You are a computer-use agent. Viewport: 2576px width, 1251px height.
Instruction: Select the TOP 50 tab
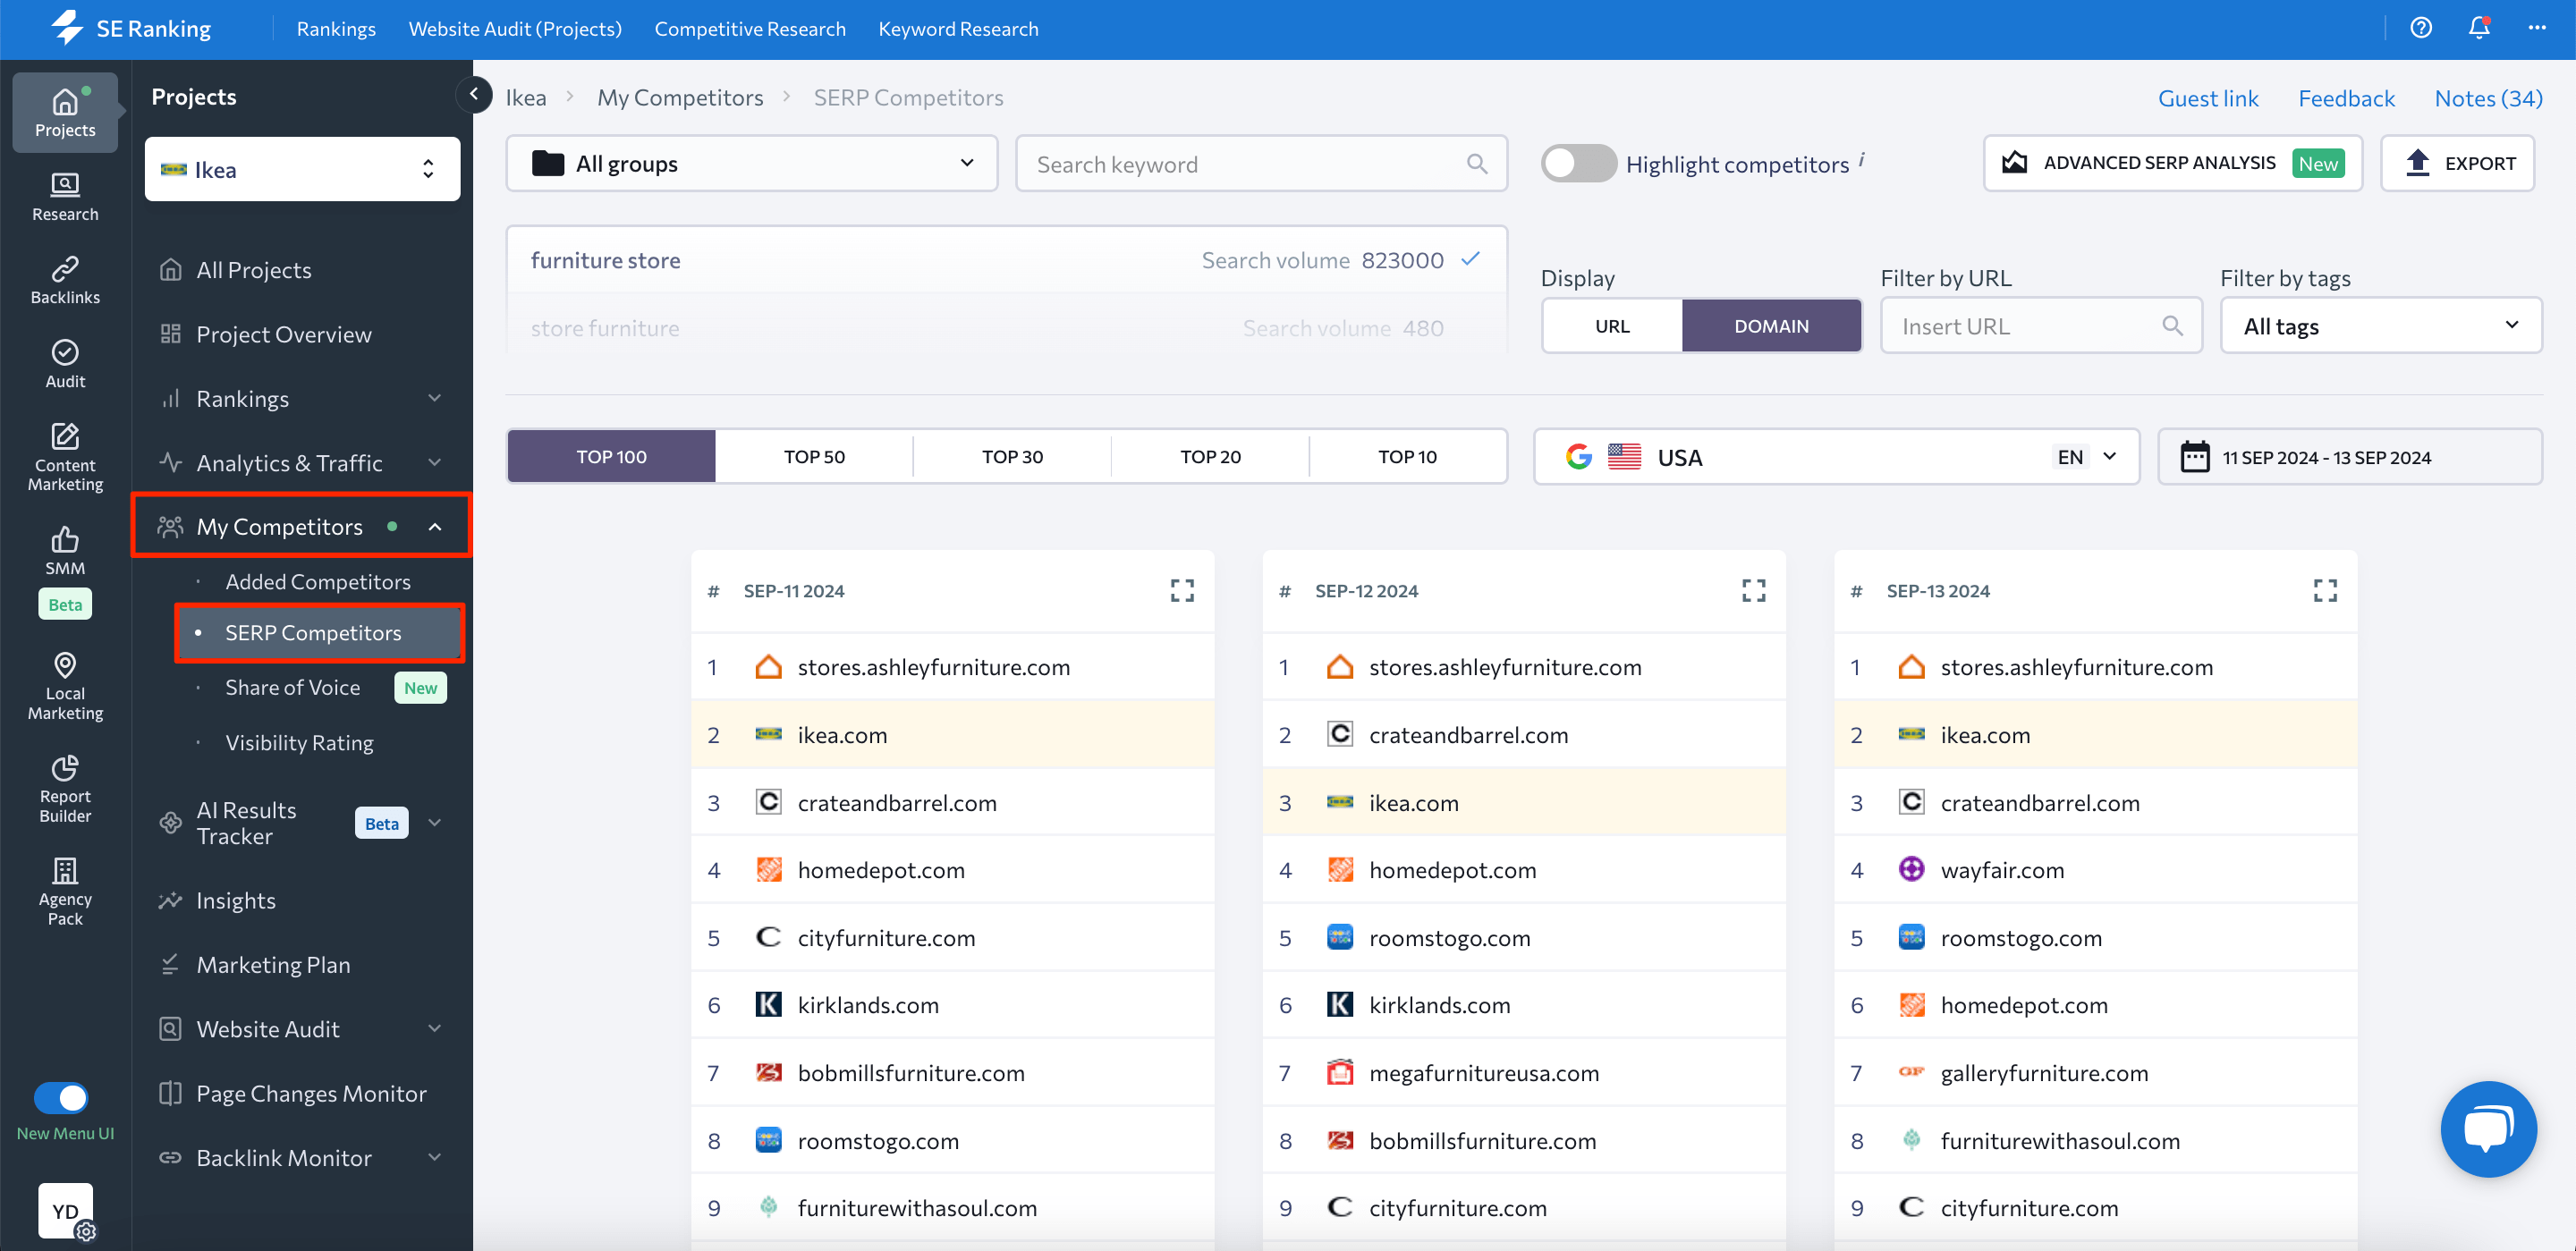tap(814, 457)
